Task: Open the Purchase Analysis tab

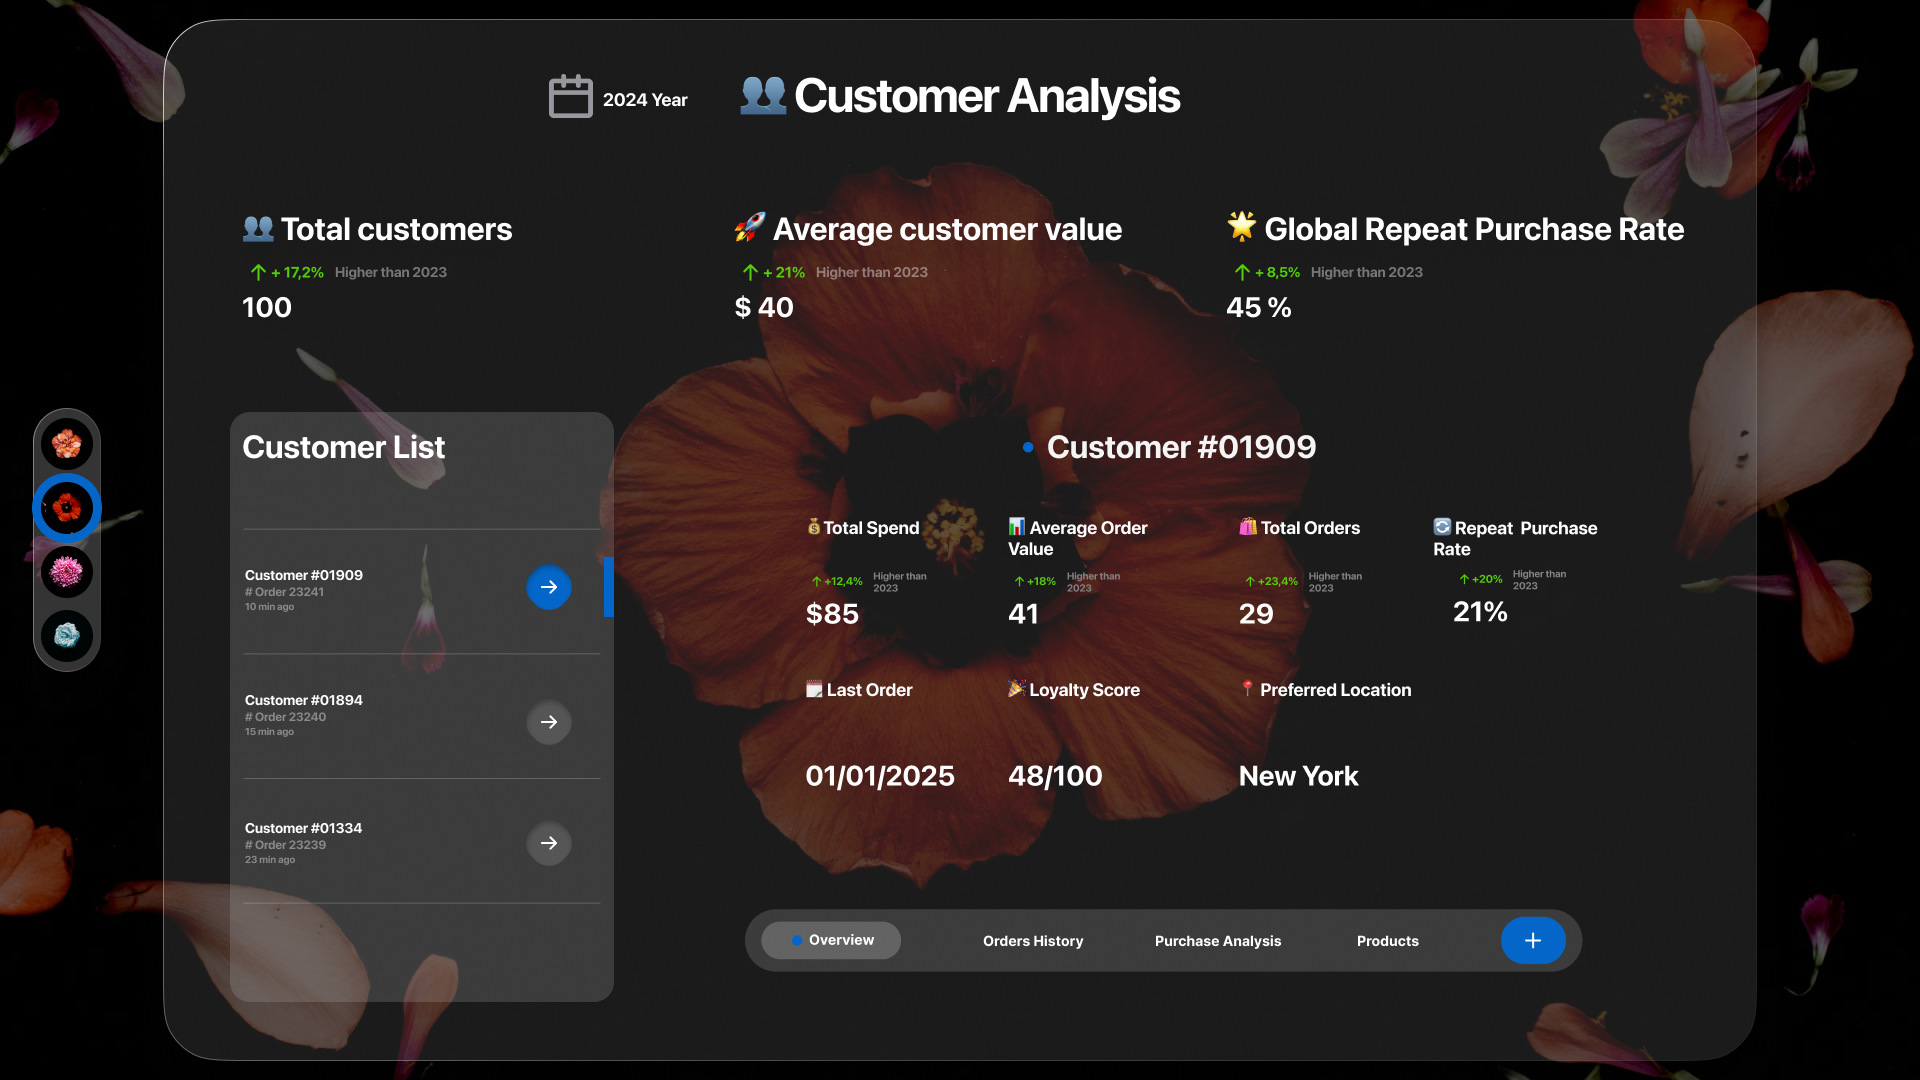Action: click(1217, 941)
